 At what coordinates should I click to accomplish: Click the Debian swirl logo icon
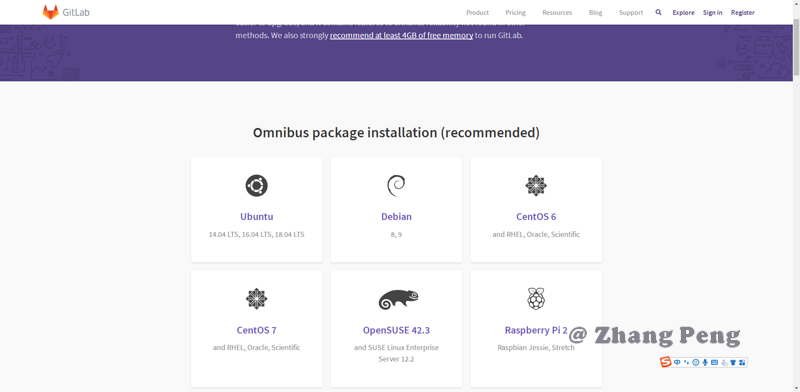click(x=396, y=185)
